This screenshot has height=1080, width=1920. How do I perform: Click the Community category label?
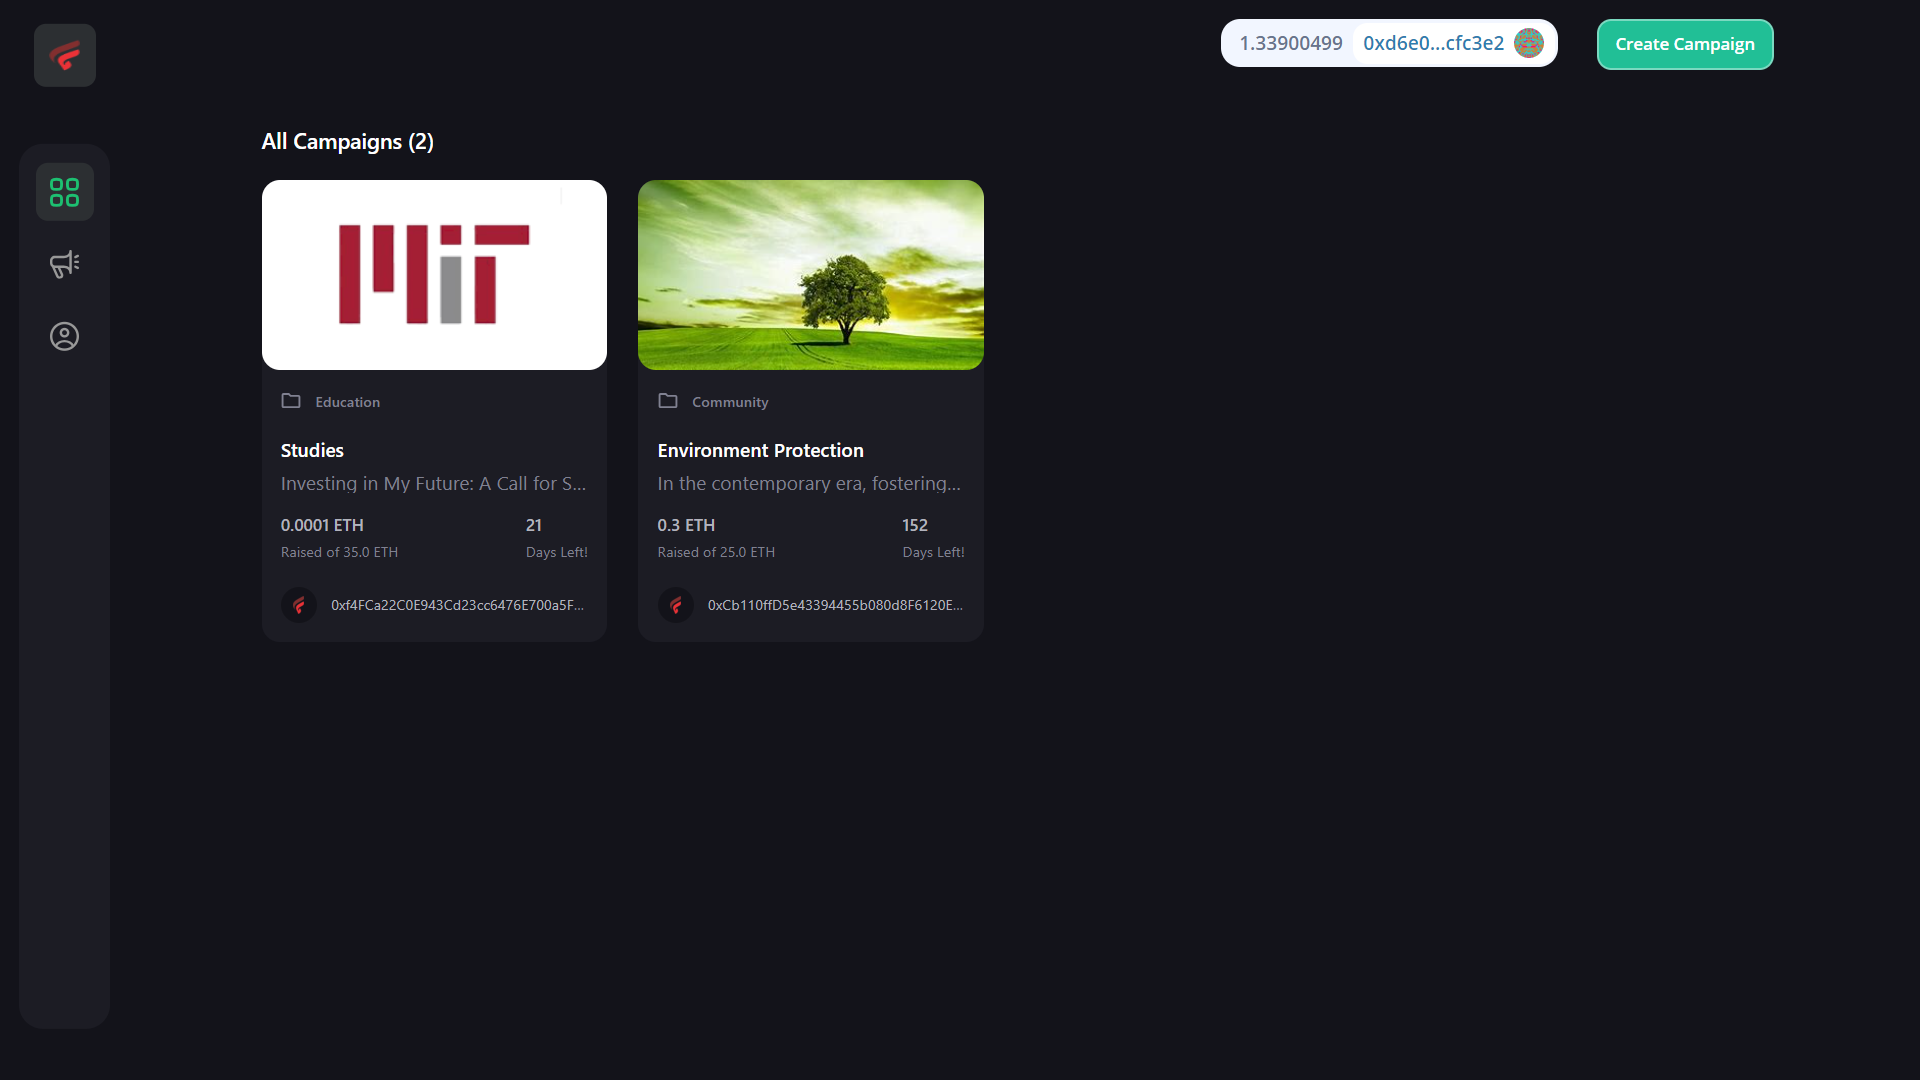(x=730, y=402)
